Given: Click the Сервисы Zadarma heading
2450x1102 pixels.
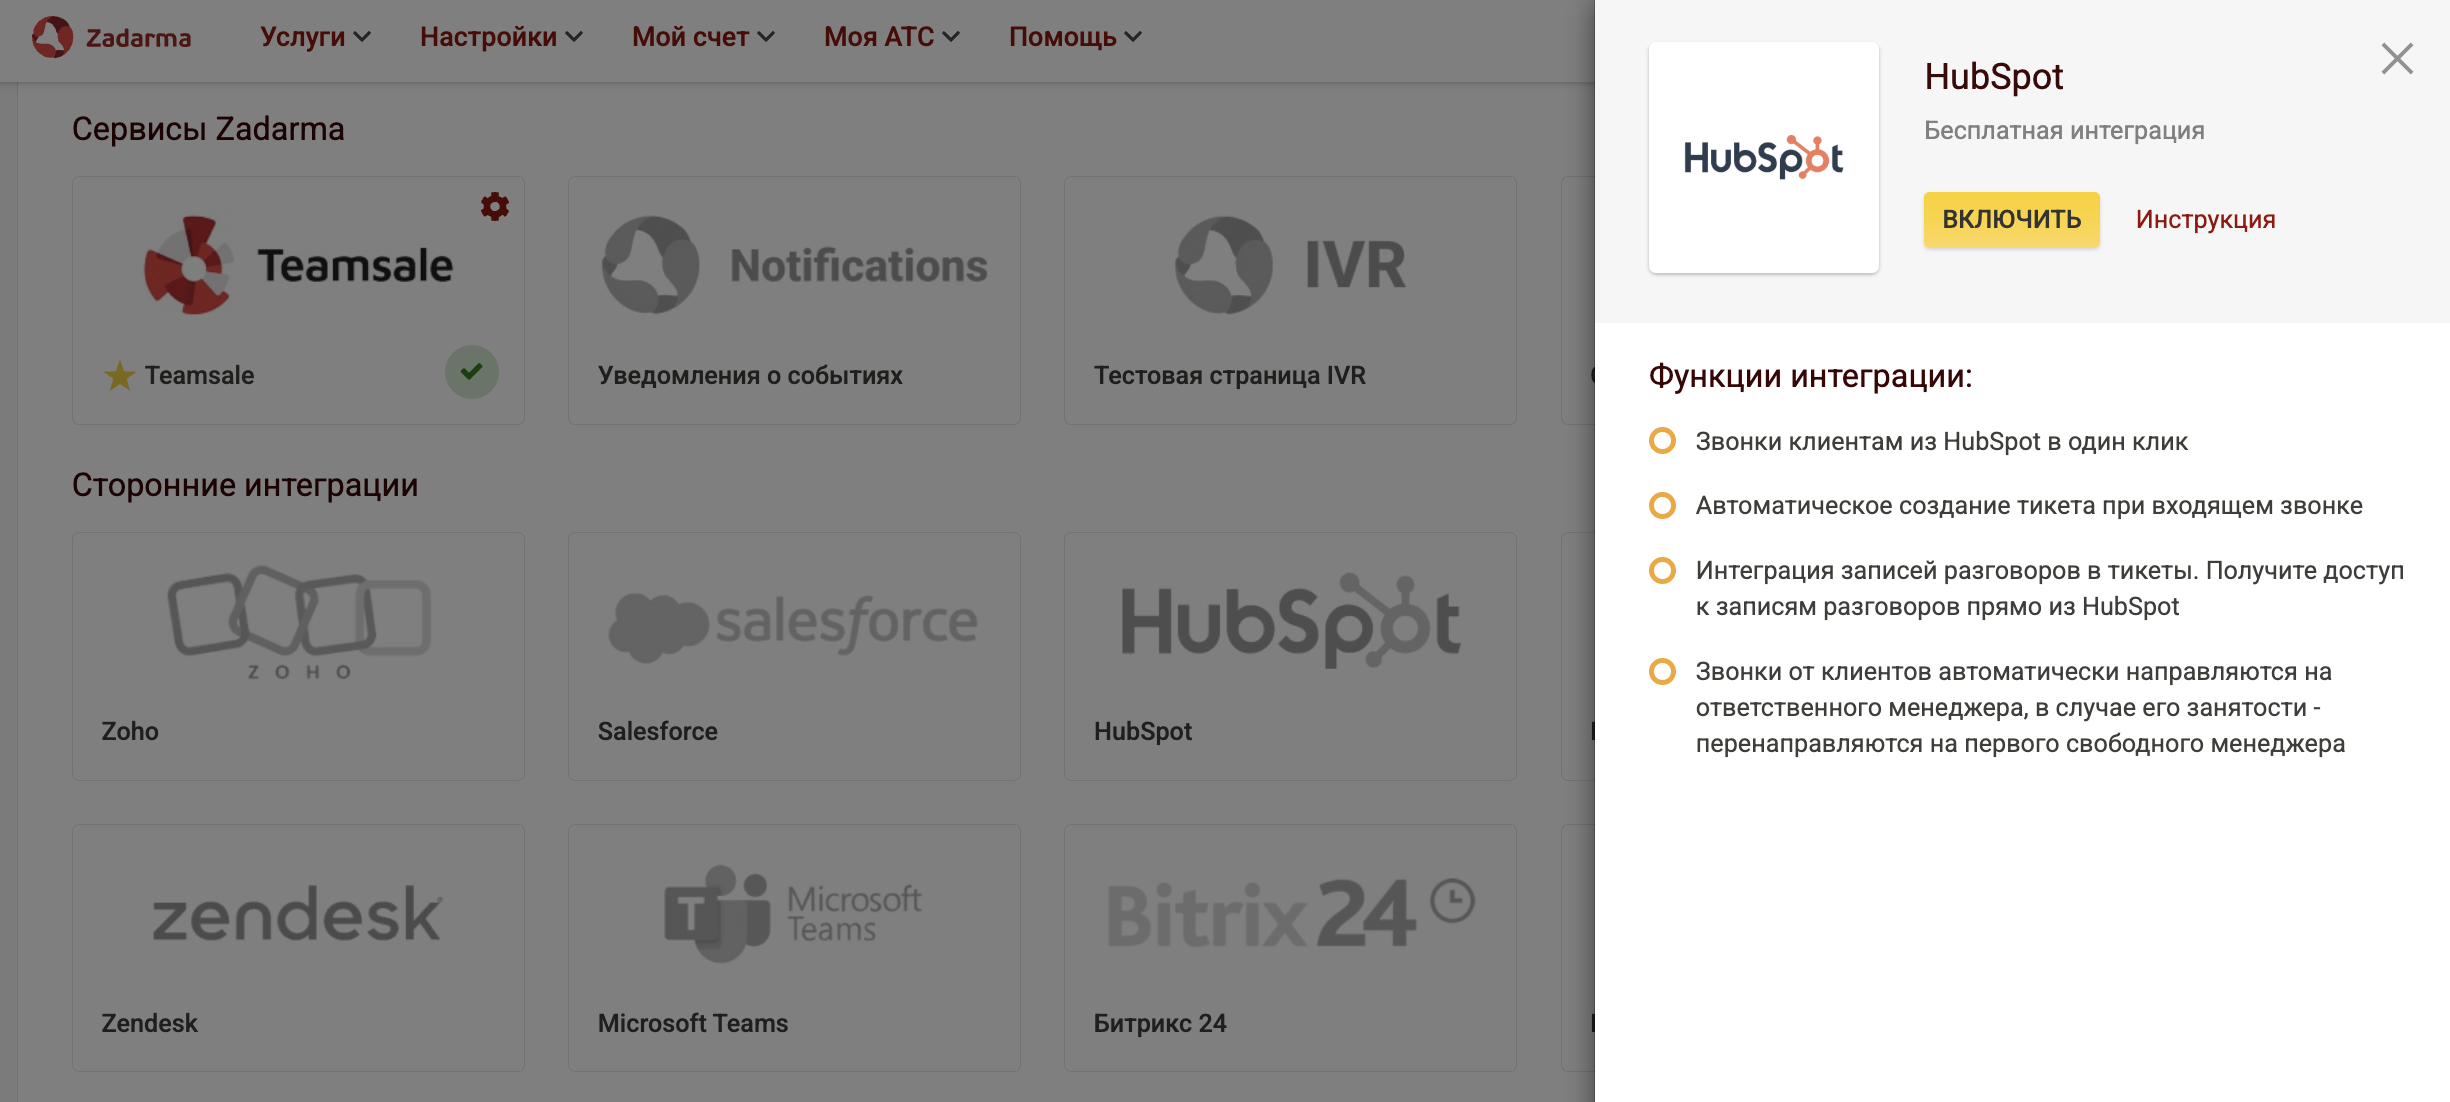Looking at the screenshot, I should coord(208,129).
